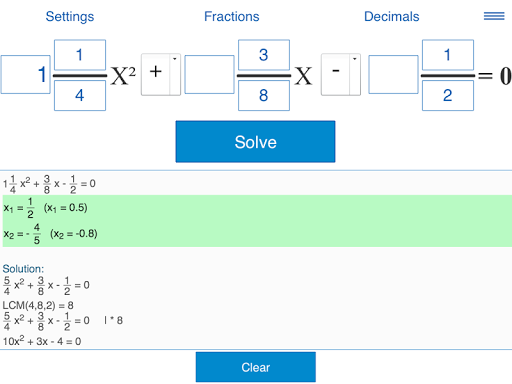Switch to the Fractions tab
Viewport: 512px width, 384px height.
pyautogui.click(x=232, y=16)
